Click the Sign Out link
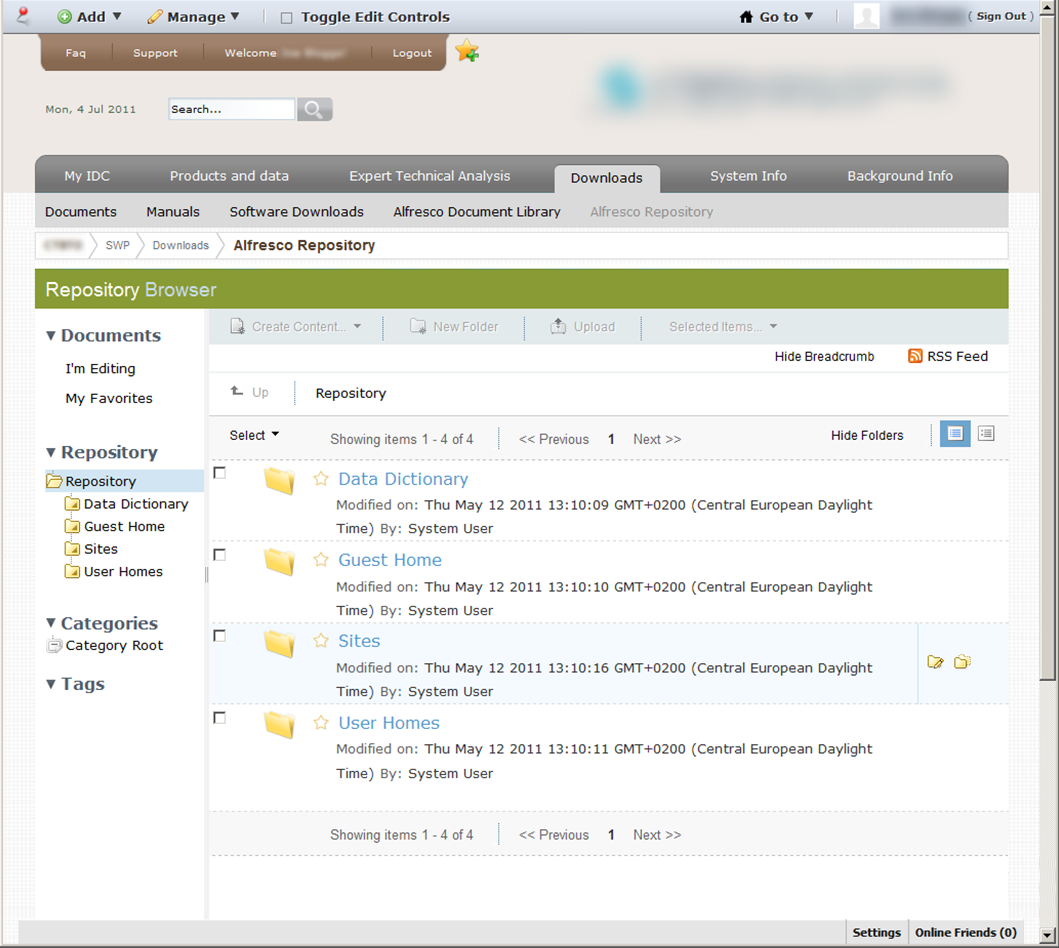The height and width of the screenshot is (948, 1059). [1001, 16]
